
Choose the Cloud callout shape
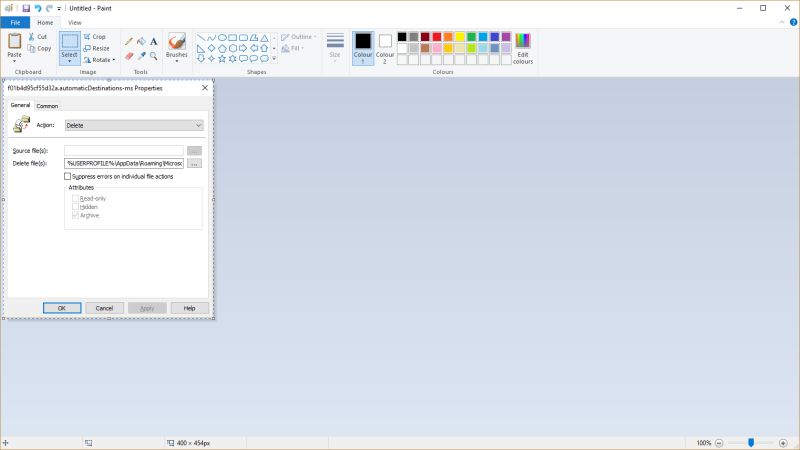(264, 59)
